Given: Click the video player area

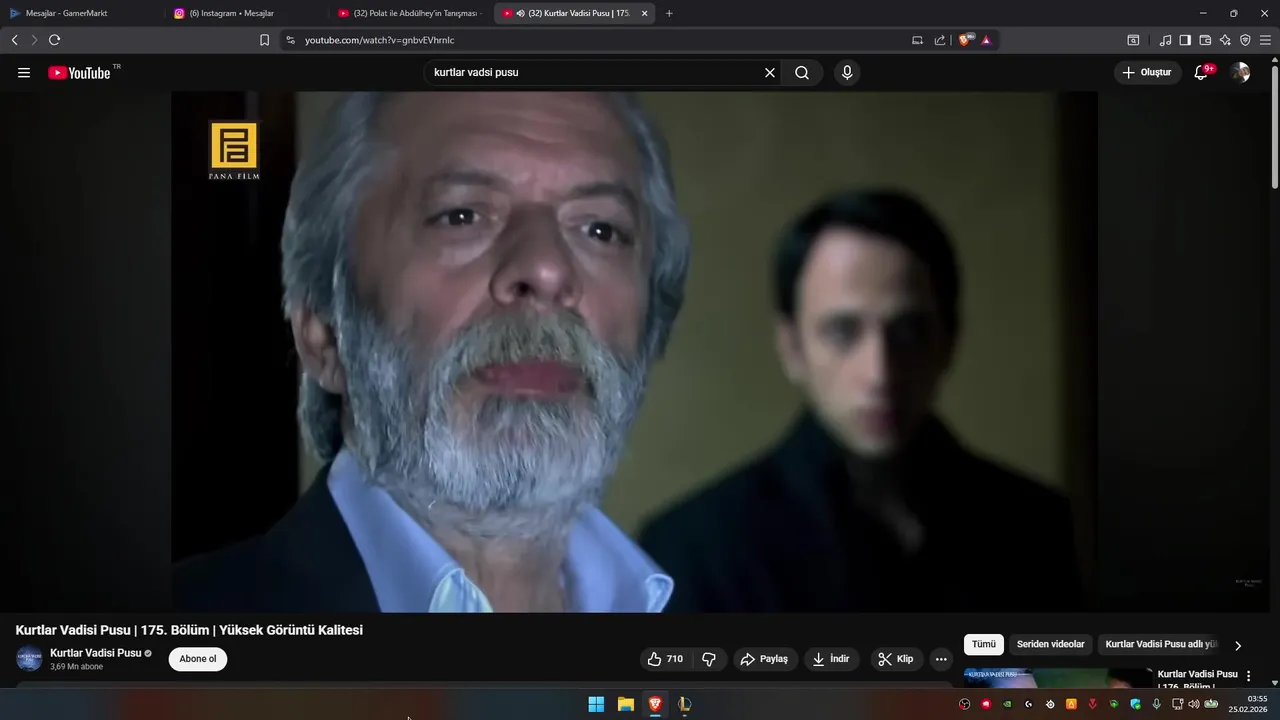Looking at the screenshot, I should [x=634, y=352].
